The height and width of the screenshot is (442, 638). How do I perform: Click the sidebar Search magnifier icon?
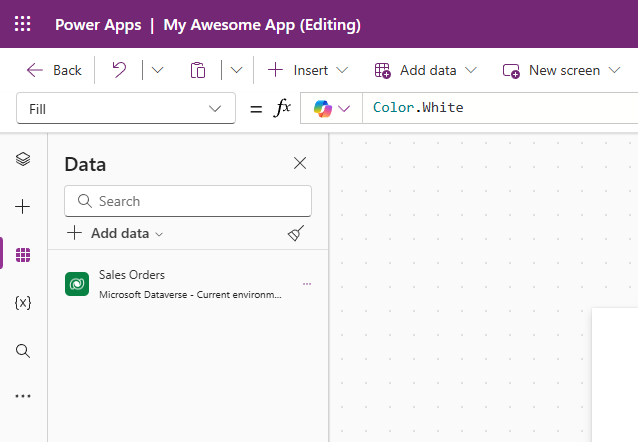[x=23, y=351]
